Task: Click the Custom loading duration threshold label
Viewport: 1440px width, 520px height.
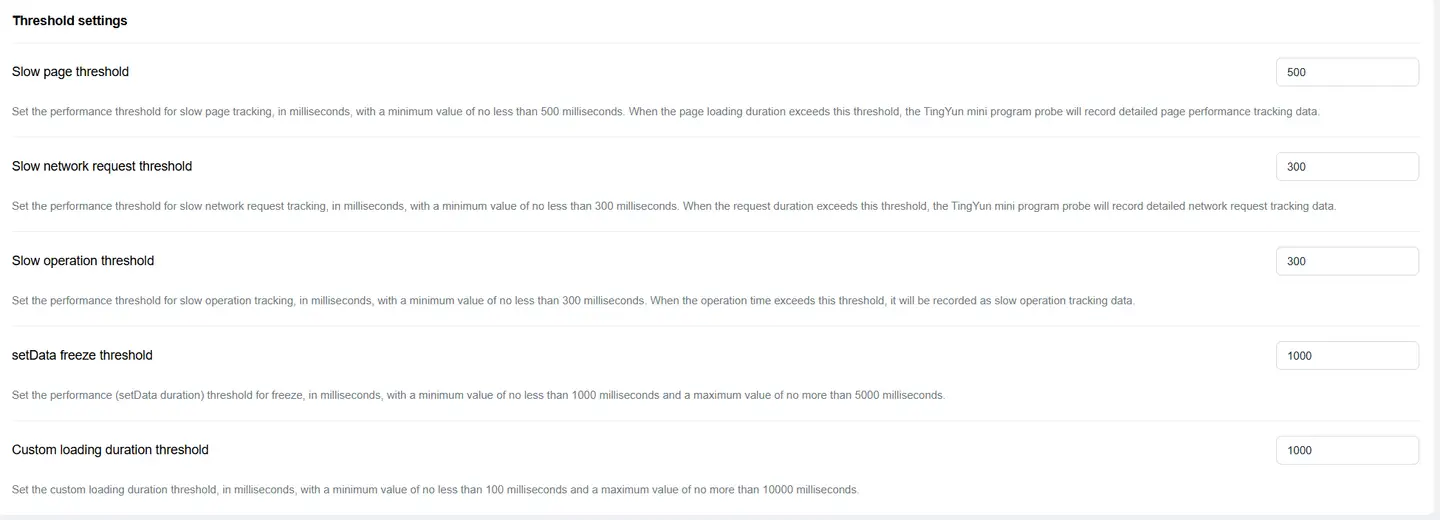Action: point(110,450)
